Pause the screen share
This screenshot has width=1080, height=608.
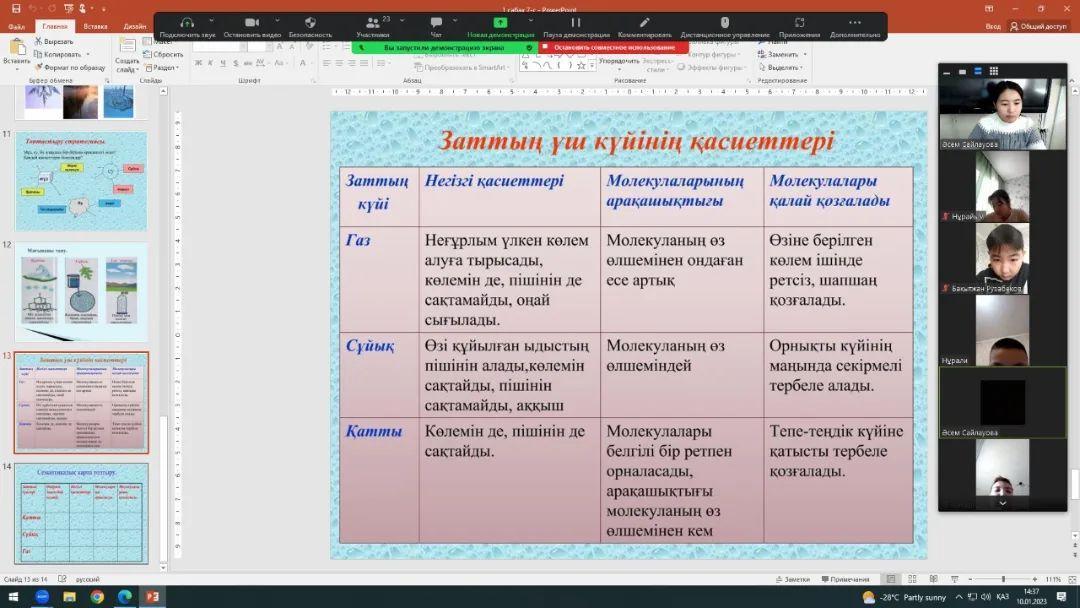point(576,23)
